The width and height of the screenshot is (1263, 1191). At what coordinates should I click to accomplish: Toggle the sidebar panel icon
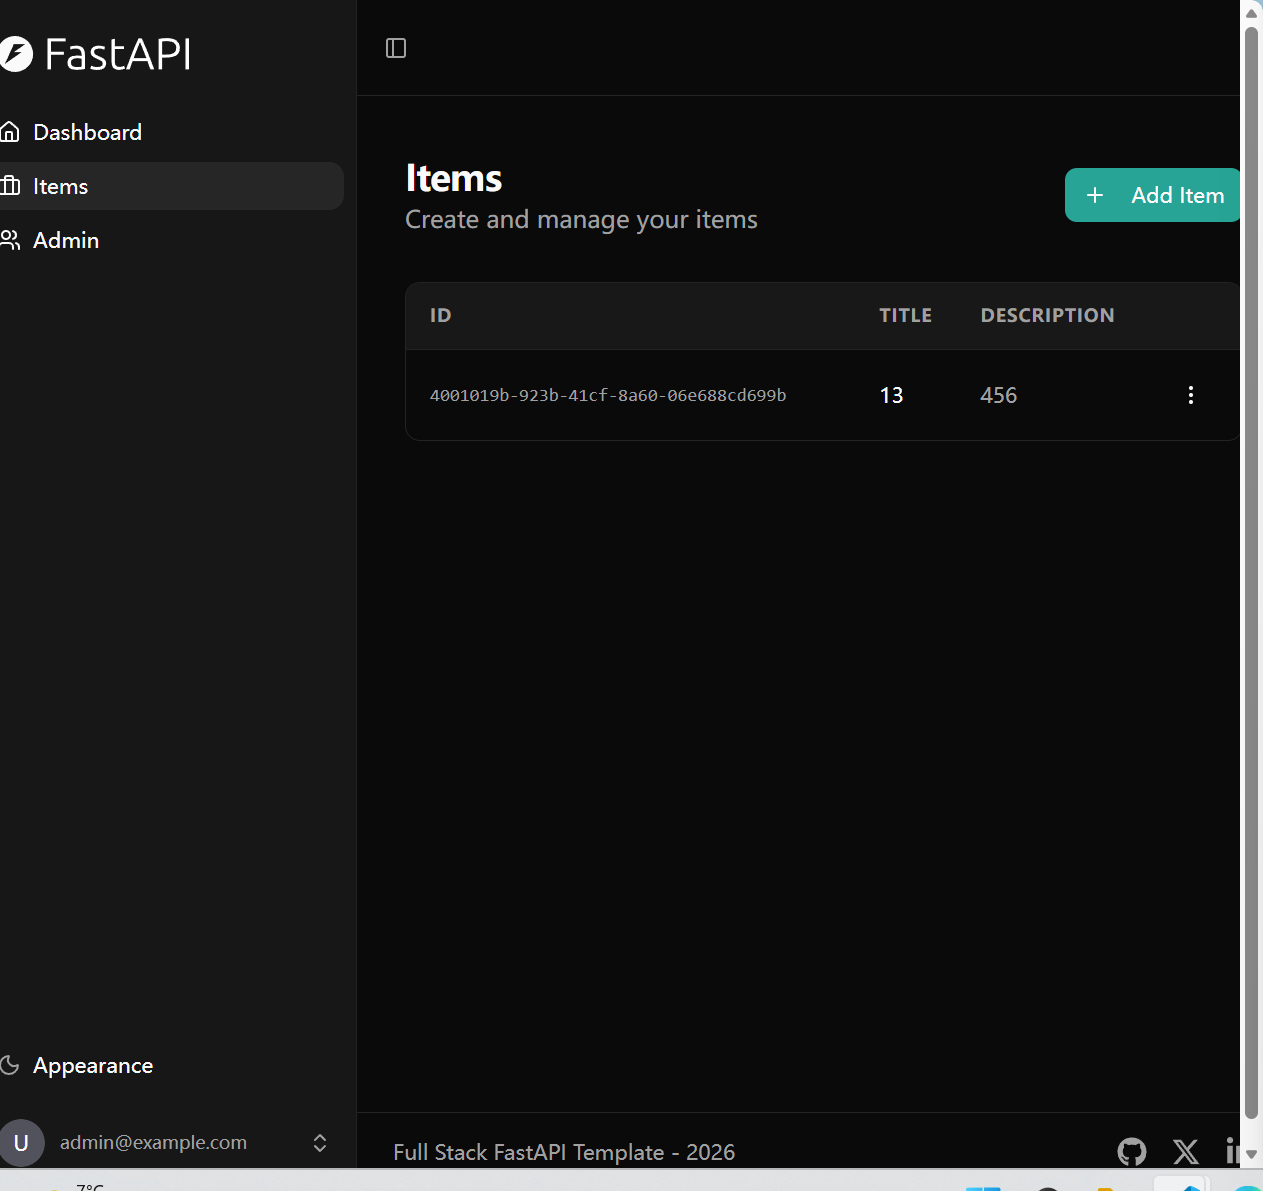click(x=396, y=48)
